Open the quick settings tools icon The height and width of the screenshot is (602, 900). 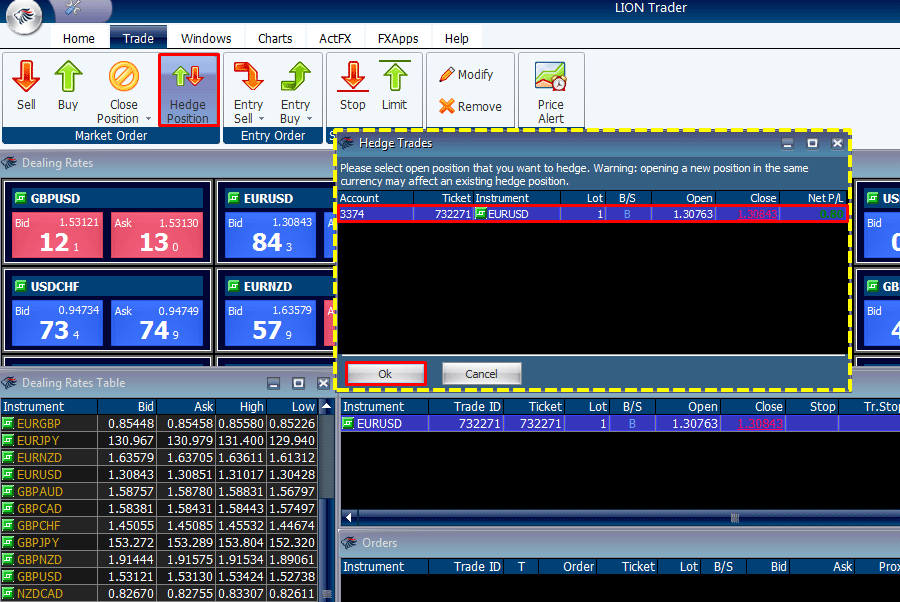73,7
